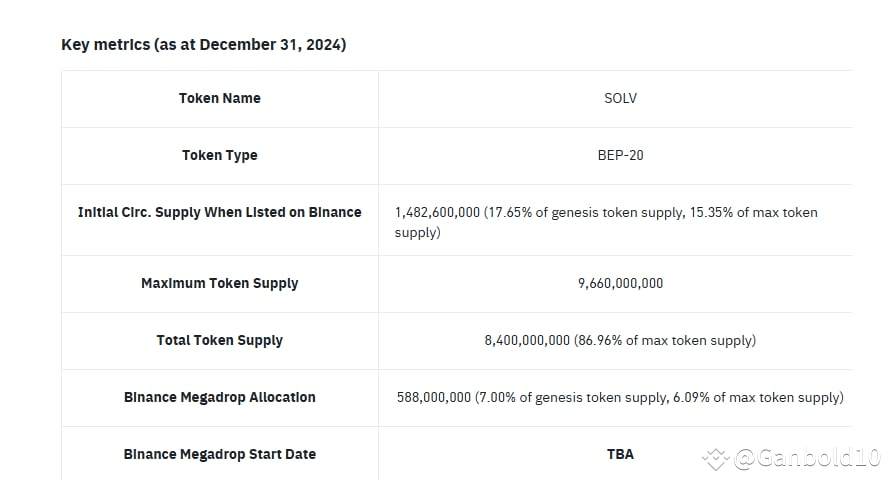Viewport: 889px width, 480px height.
Task: Click the 86.96% of max token supply text
Action: click(x=665, y=340)
